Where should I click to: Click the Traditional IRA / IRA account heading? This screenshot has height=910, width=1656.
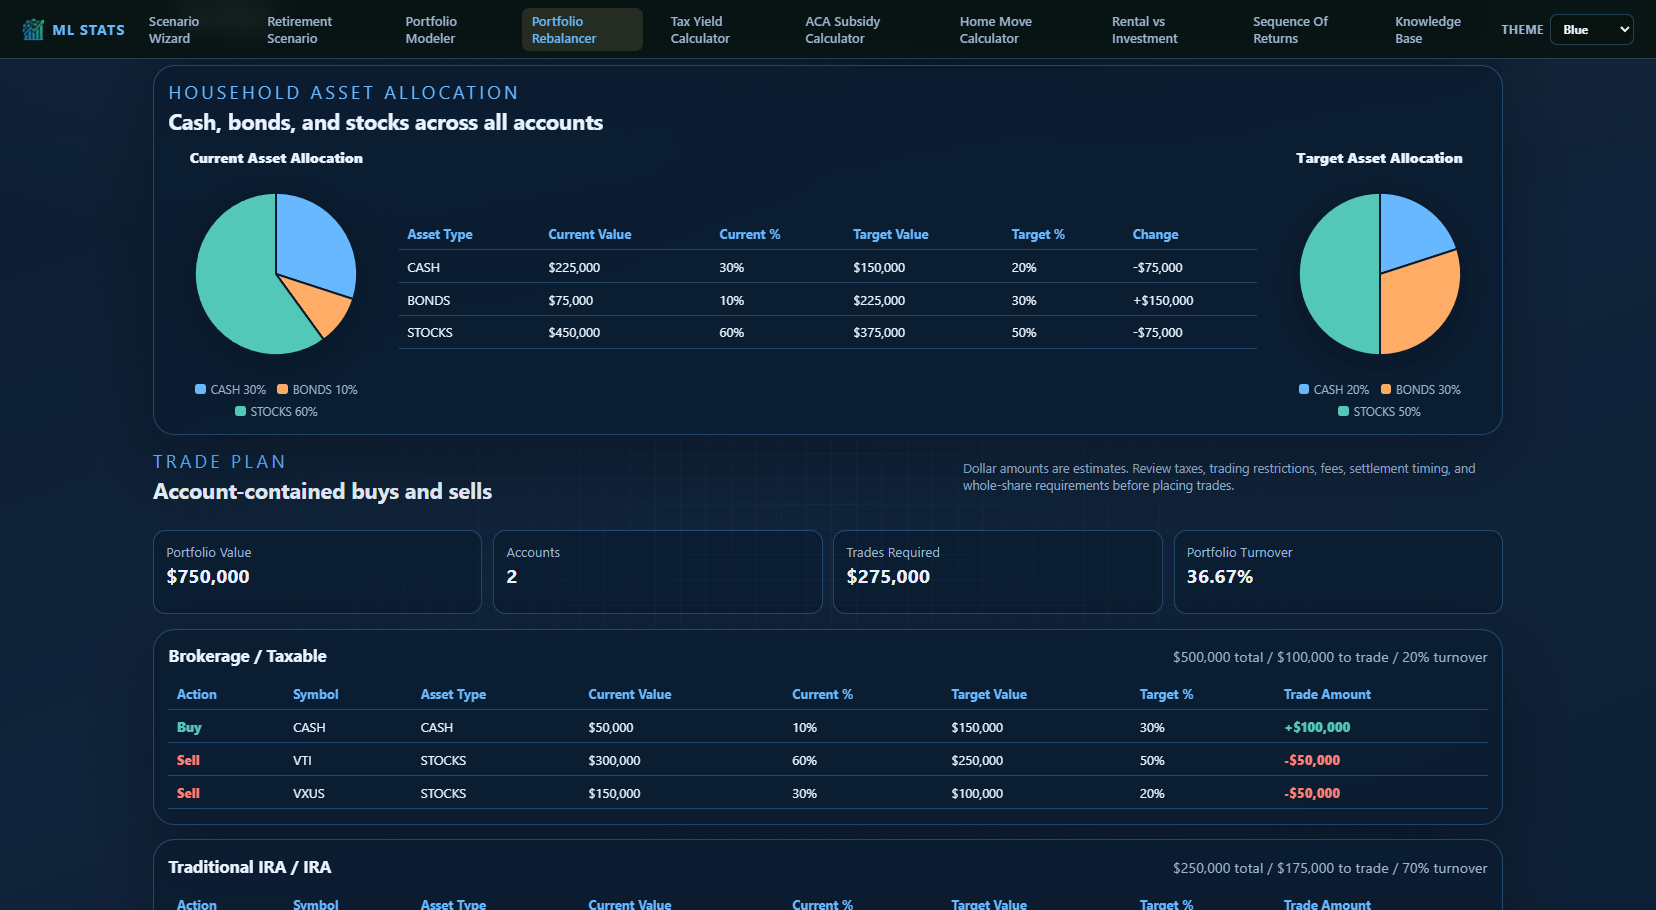pyautogui.click(x=250, y=867)
